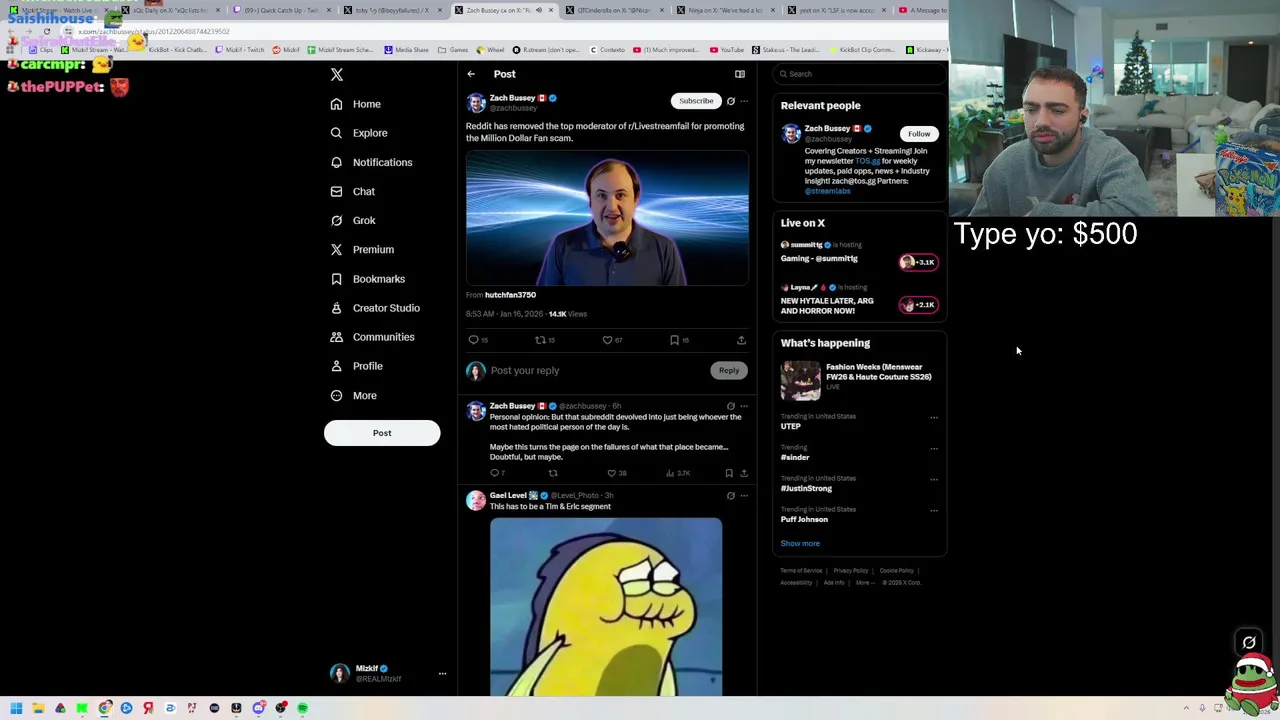Open Grok in the sidebar
1280x720 pixels.
[353, 220]
